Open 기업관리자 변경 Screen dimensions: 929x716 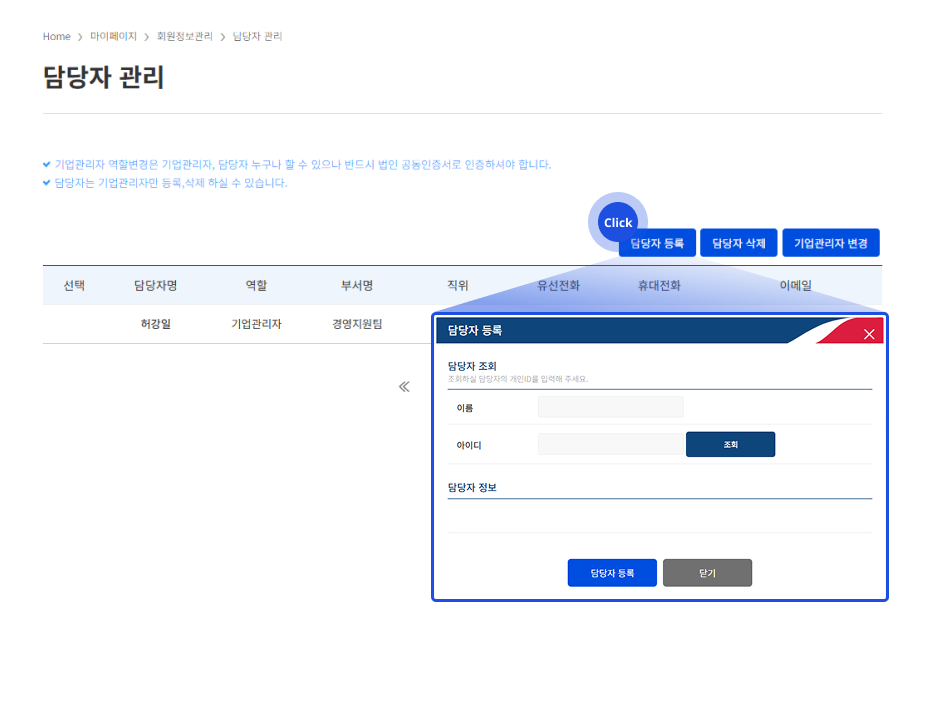[x=830, y=243]
